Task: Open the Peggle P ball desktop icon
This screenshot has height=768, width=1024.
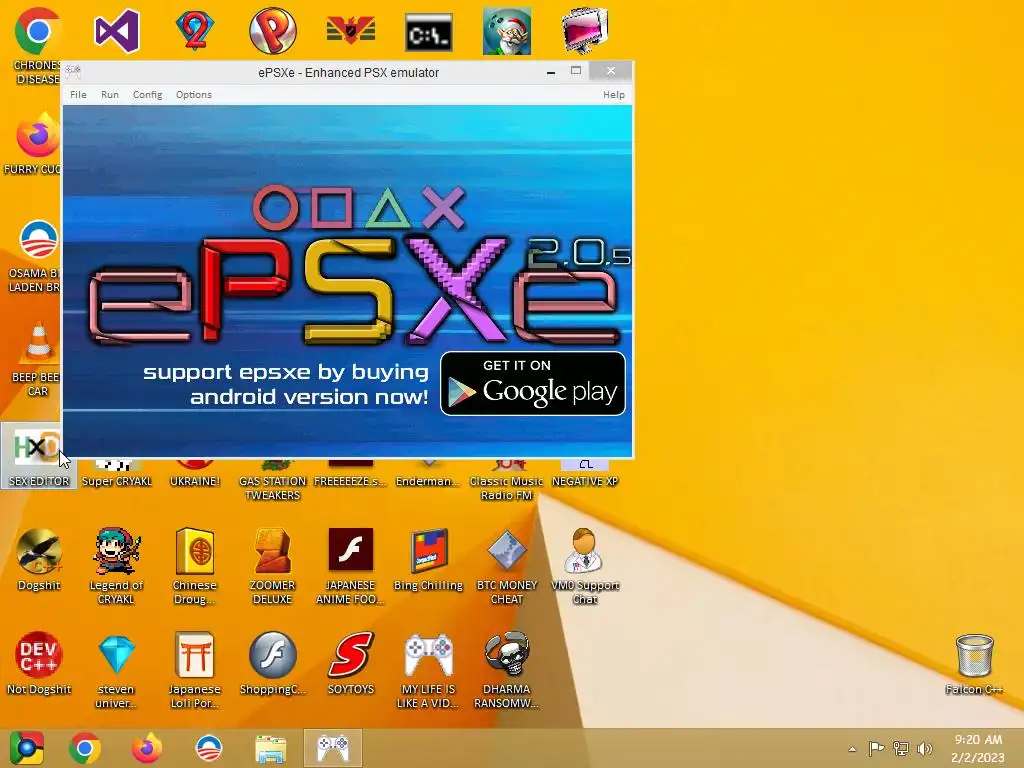Action: pos(272,31)
